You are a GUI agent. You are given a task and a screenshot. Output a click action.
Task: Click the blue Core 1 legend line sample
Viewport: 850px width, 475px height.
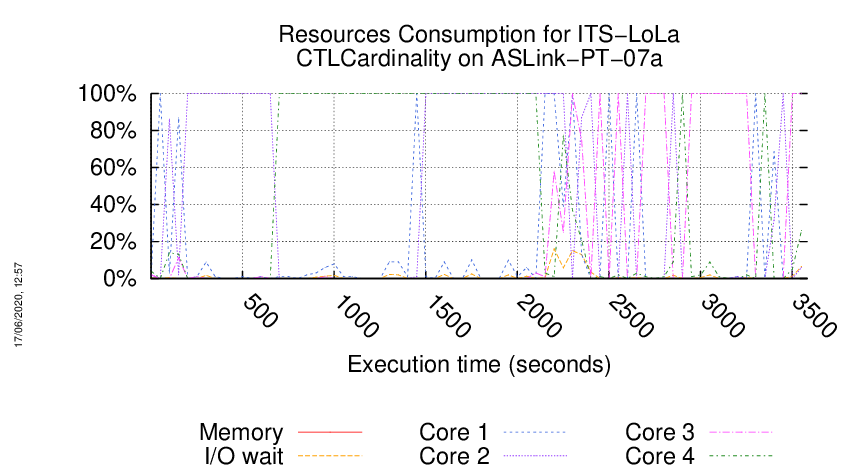click(x=535, y=432)
